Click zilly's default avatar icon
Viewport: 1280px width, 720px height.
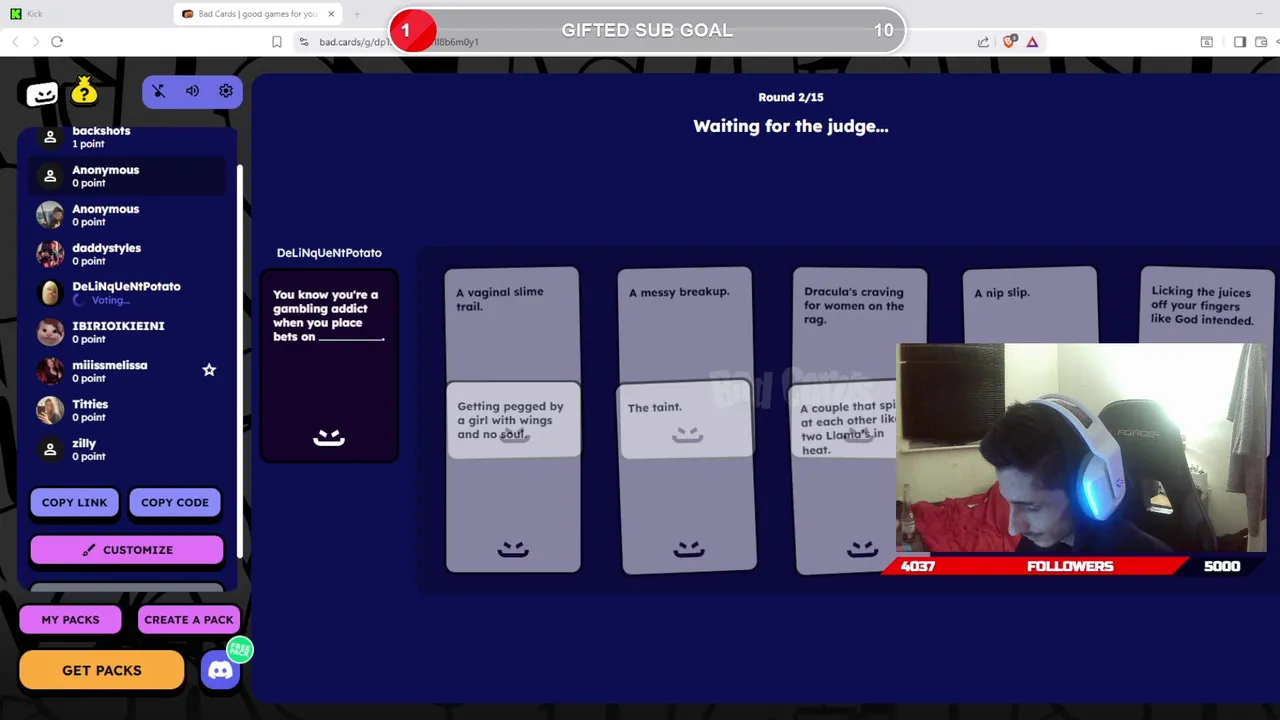50,449
